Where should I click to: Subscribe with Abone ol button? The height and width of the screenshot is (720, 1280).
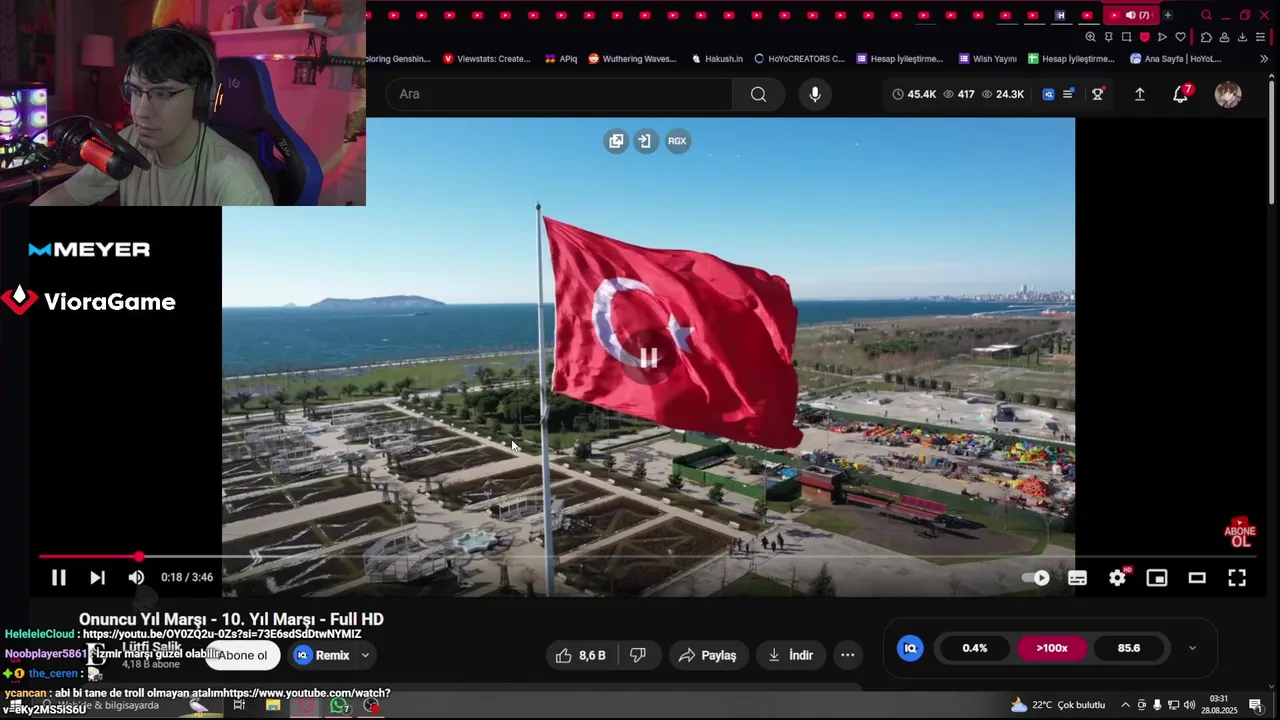point(243,655)
